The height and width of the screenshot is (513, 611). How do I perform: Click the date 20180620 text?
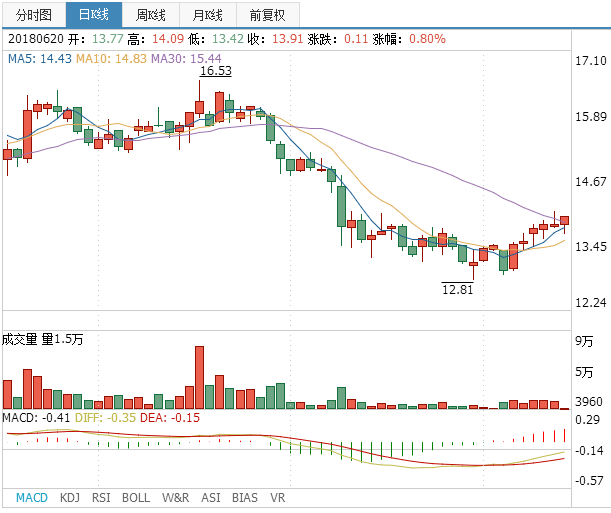[36, 39]
